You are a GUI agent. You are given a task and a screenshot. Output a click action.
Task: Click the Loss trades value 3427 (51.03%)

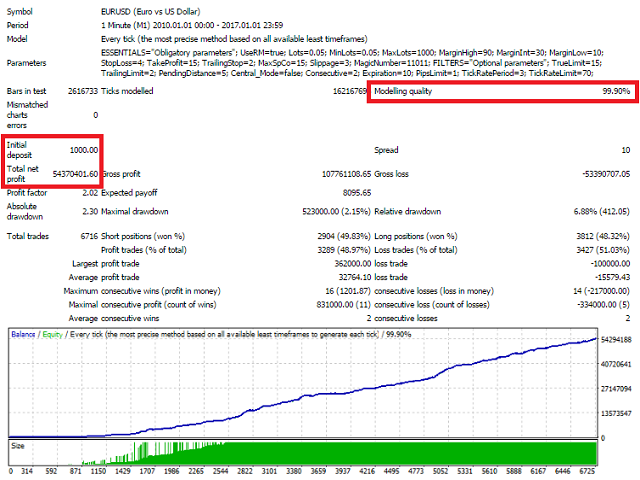pyautogui.click(x=603, y=250)
